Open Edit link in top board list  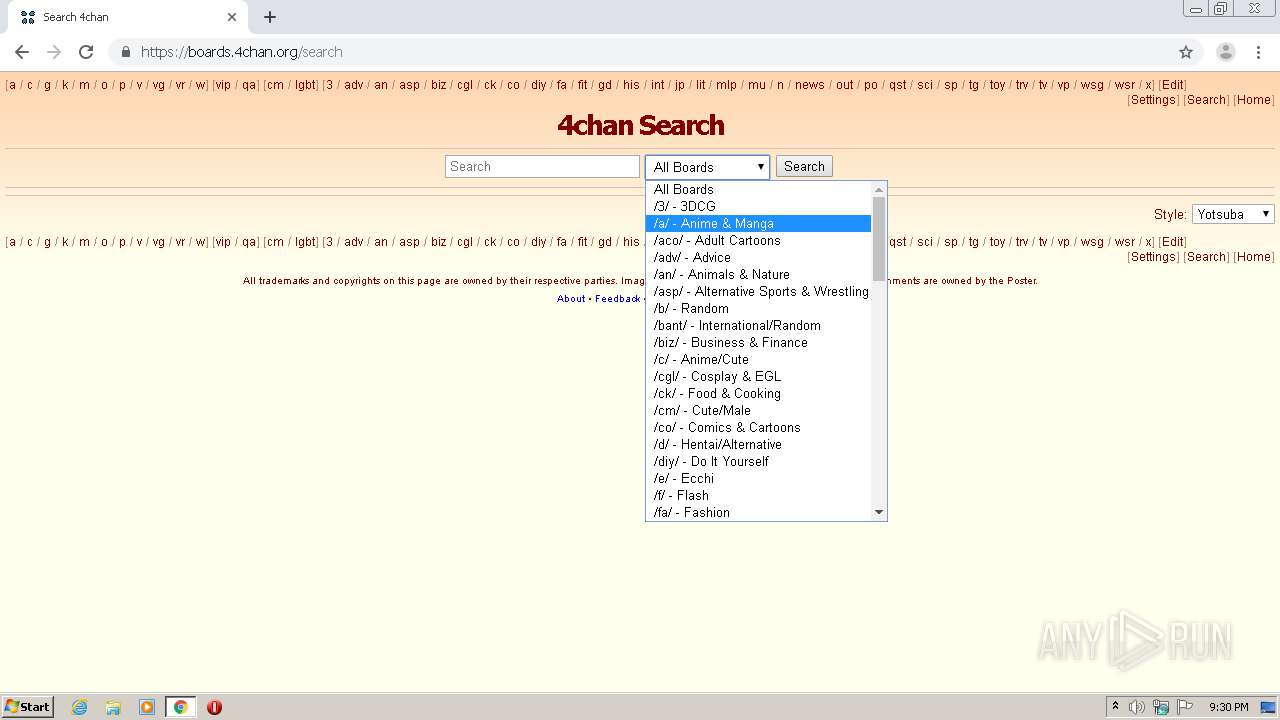coord(1172,85)
